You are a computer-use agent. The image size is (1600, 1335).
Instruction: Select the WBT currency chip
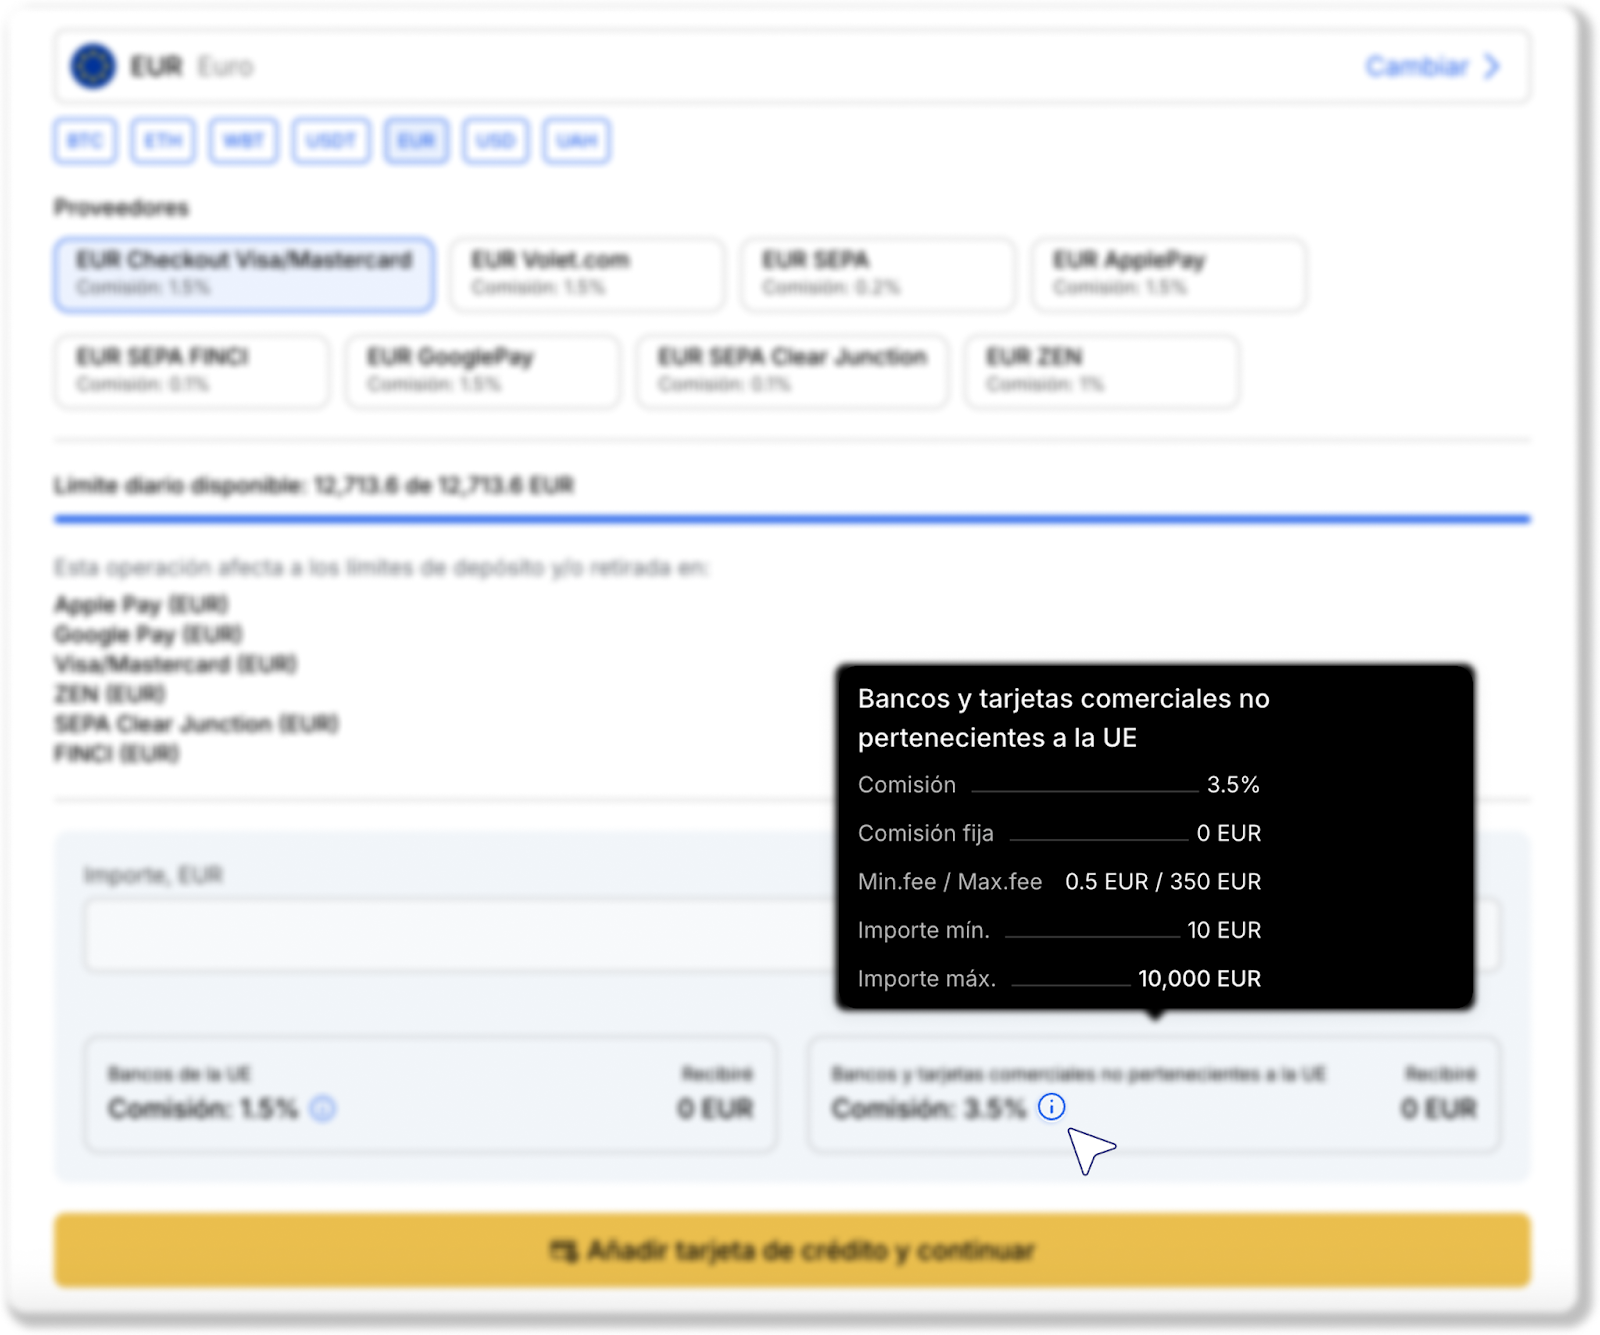244,141
